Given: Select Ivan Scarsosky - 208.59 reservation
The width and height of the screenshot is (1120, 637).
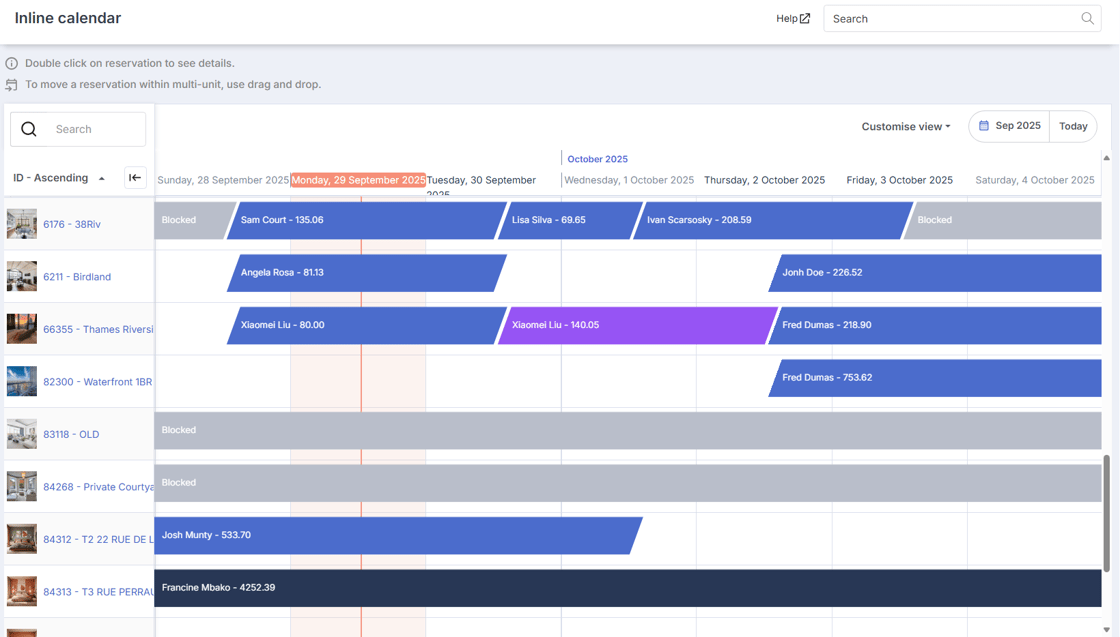Looking at the screenshot, I should 773,220.
